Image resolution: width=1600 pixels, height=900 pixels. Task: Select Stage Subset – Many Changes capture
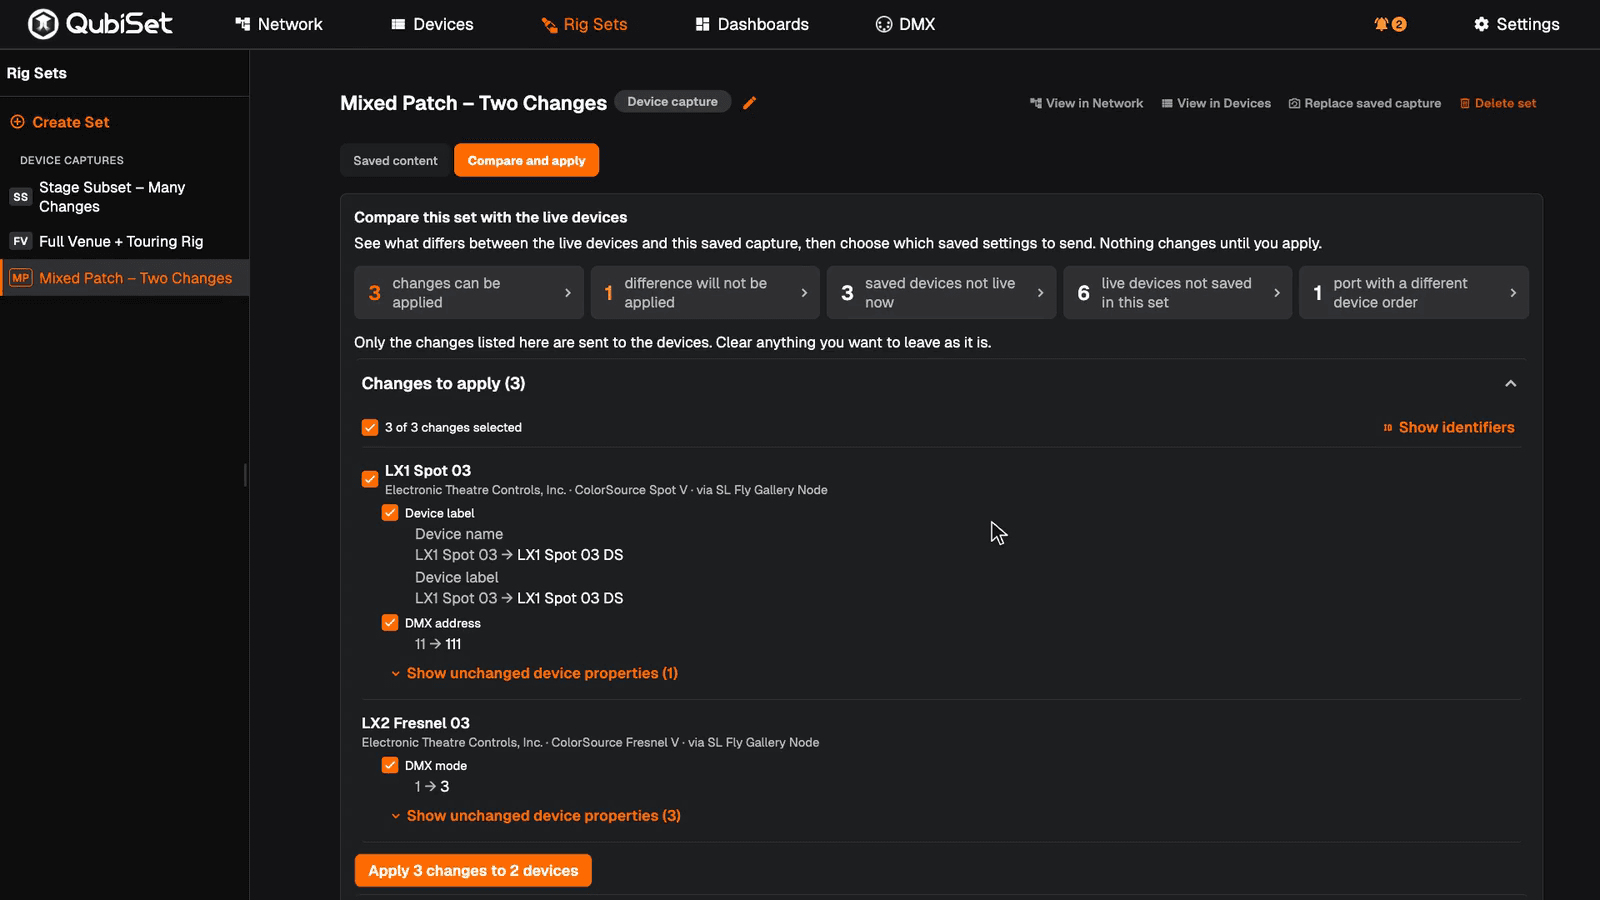pyautogui.click(x=124, y=197)
